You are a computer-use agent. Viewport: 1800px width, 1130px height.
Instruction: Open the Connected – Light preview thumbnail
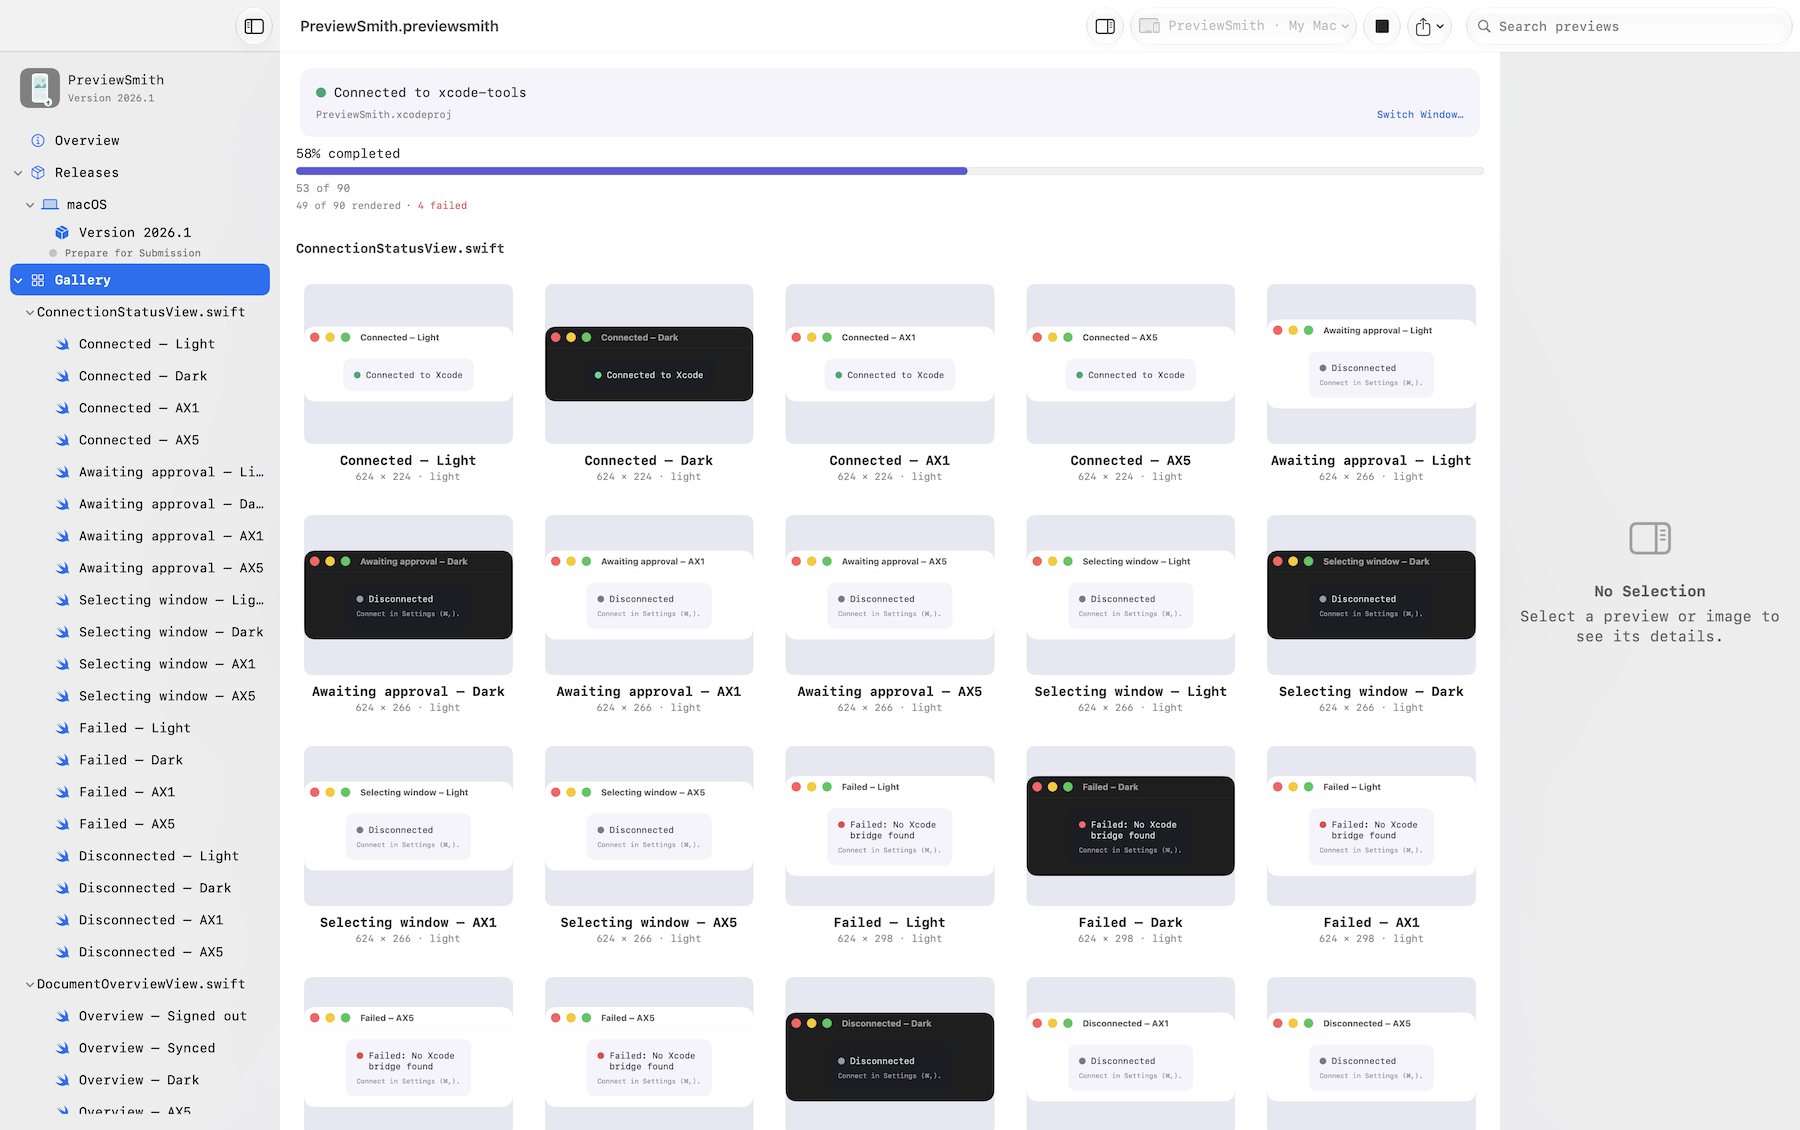click(408, 364)
